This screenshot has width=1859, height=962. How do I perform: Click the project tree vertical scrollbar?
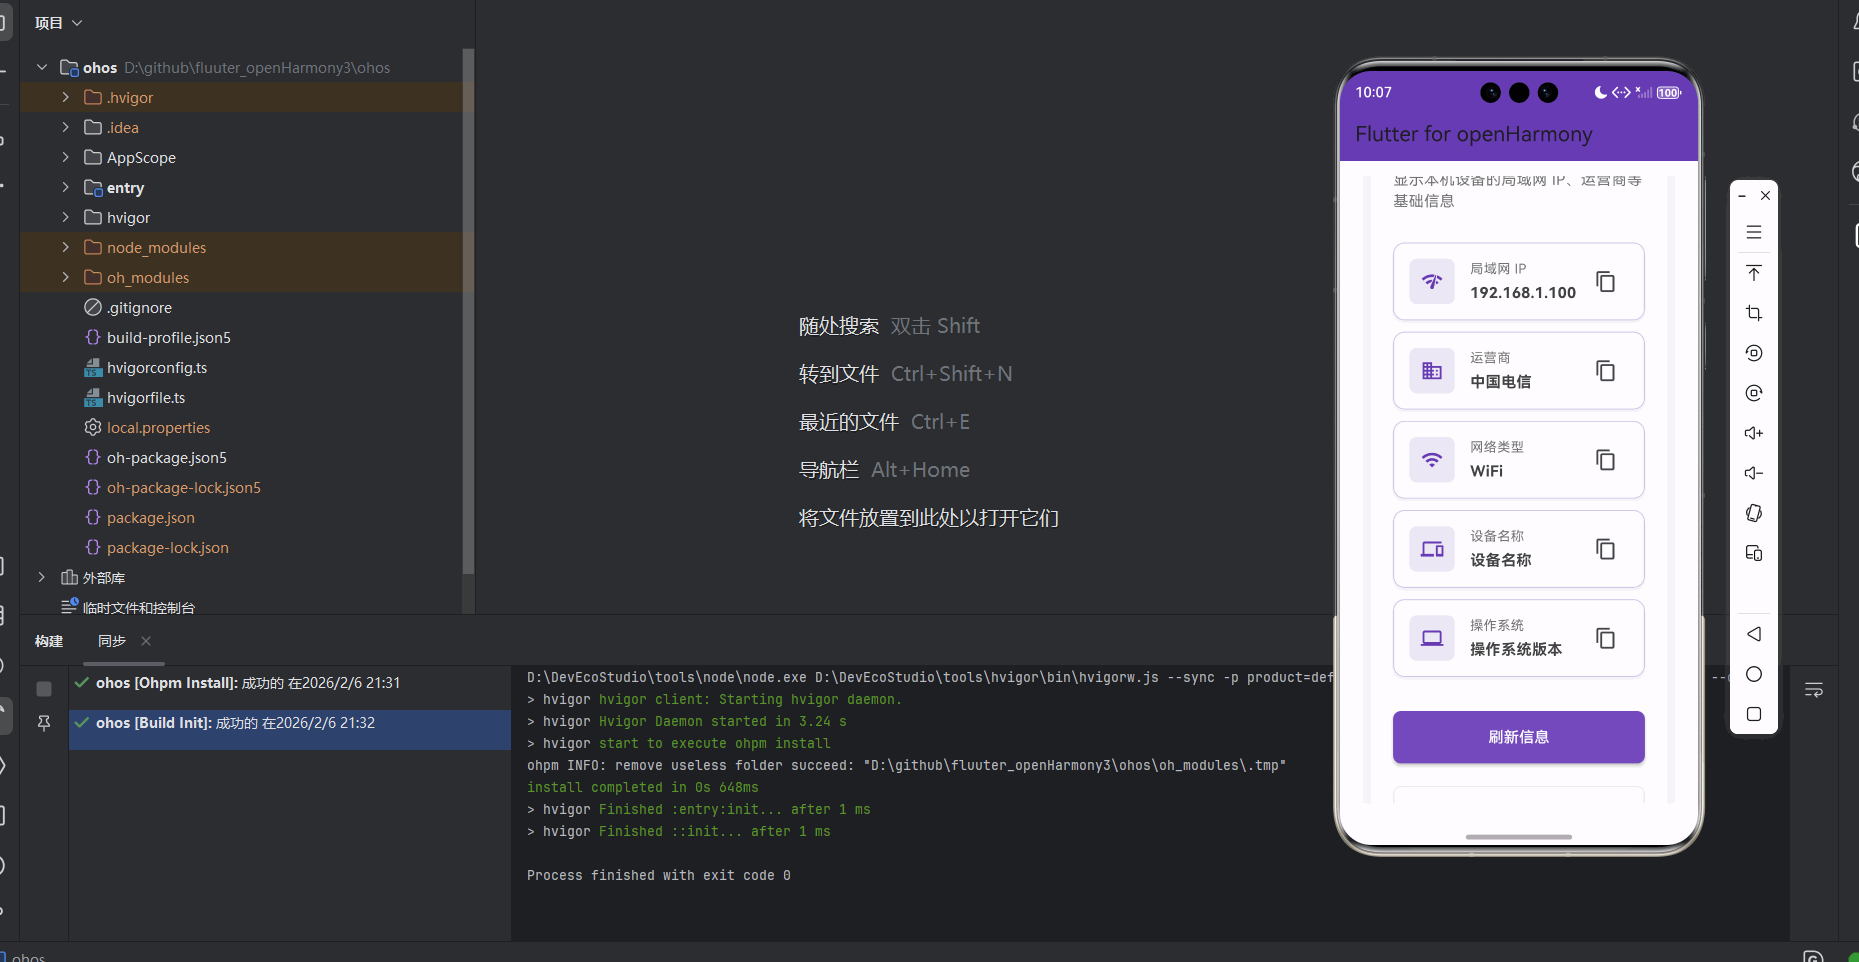point(468,310)
